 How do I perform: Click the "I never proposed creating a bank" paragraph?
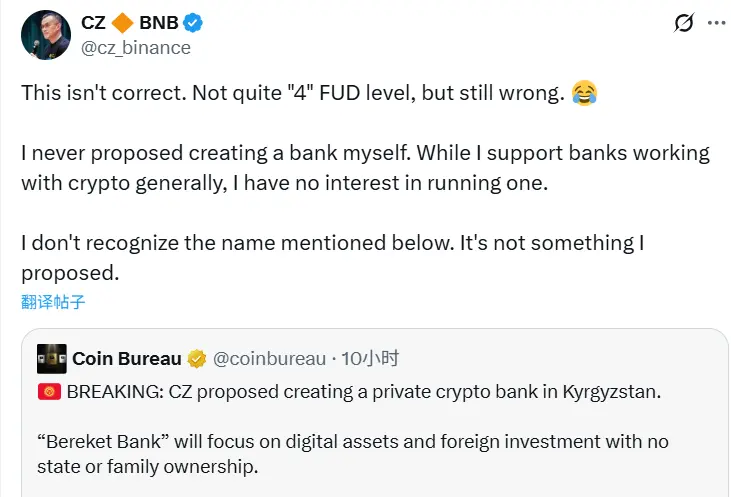click(x=365, y=168)
